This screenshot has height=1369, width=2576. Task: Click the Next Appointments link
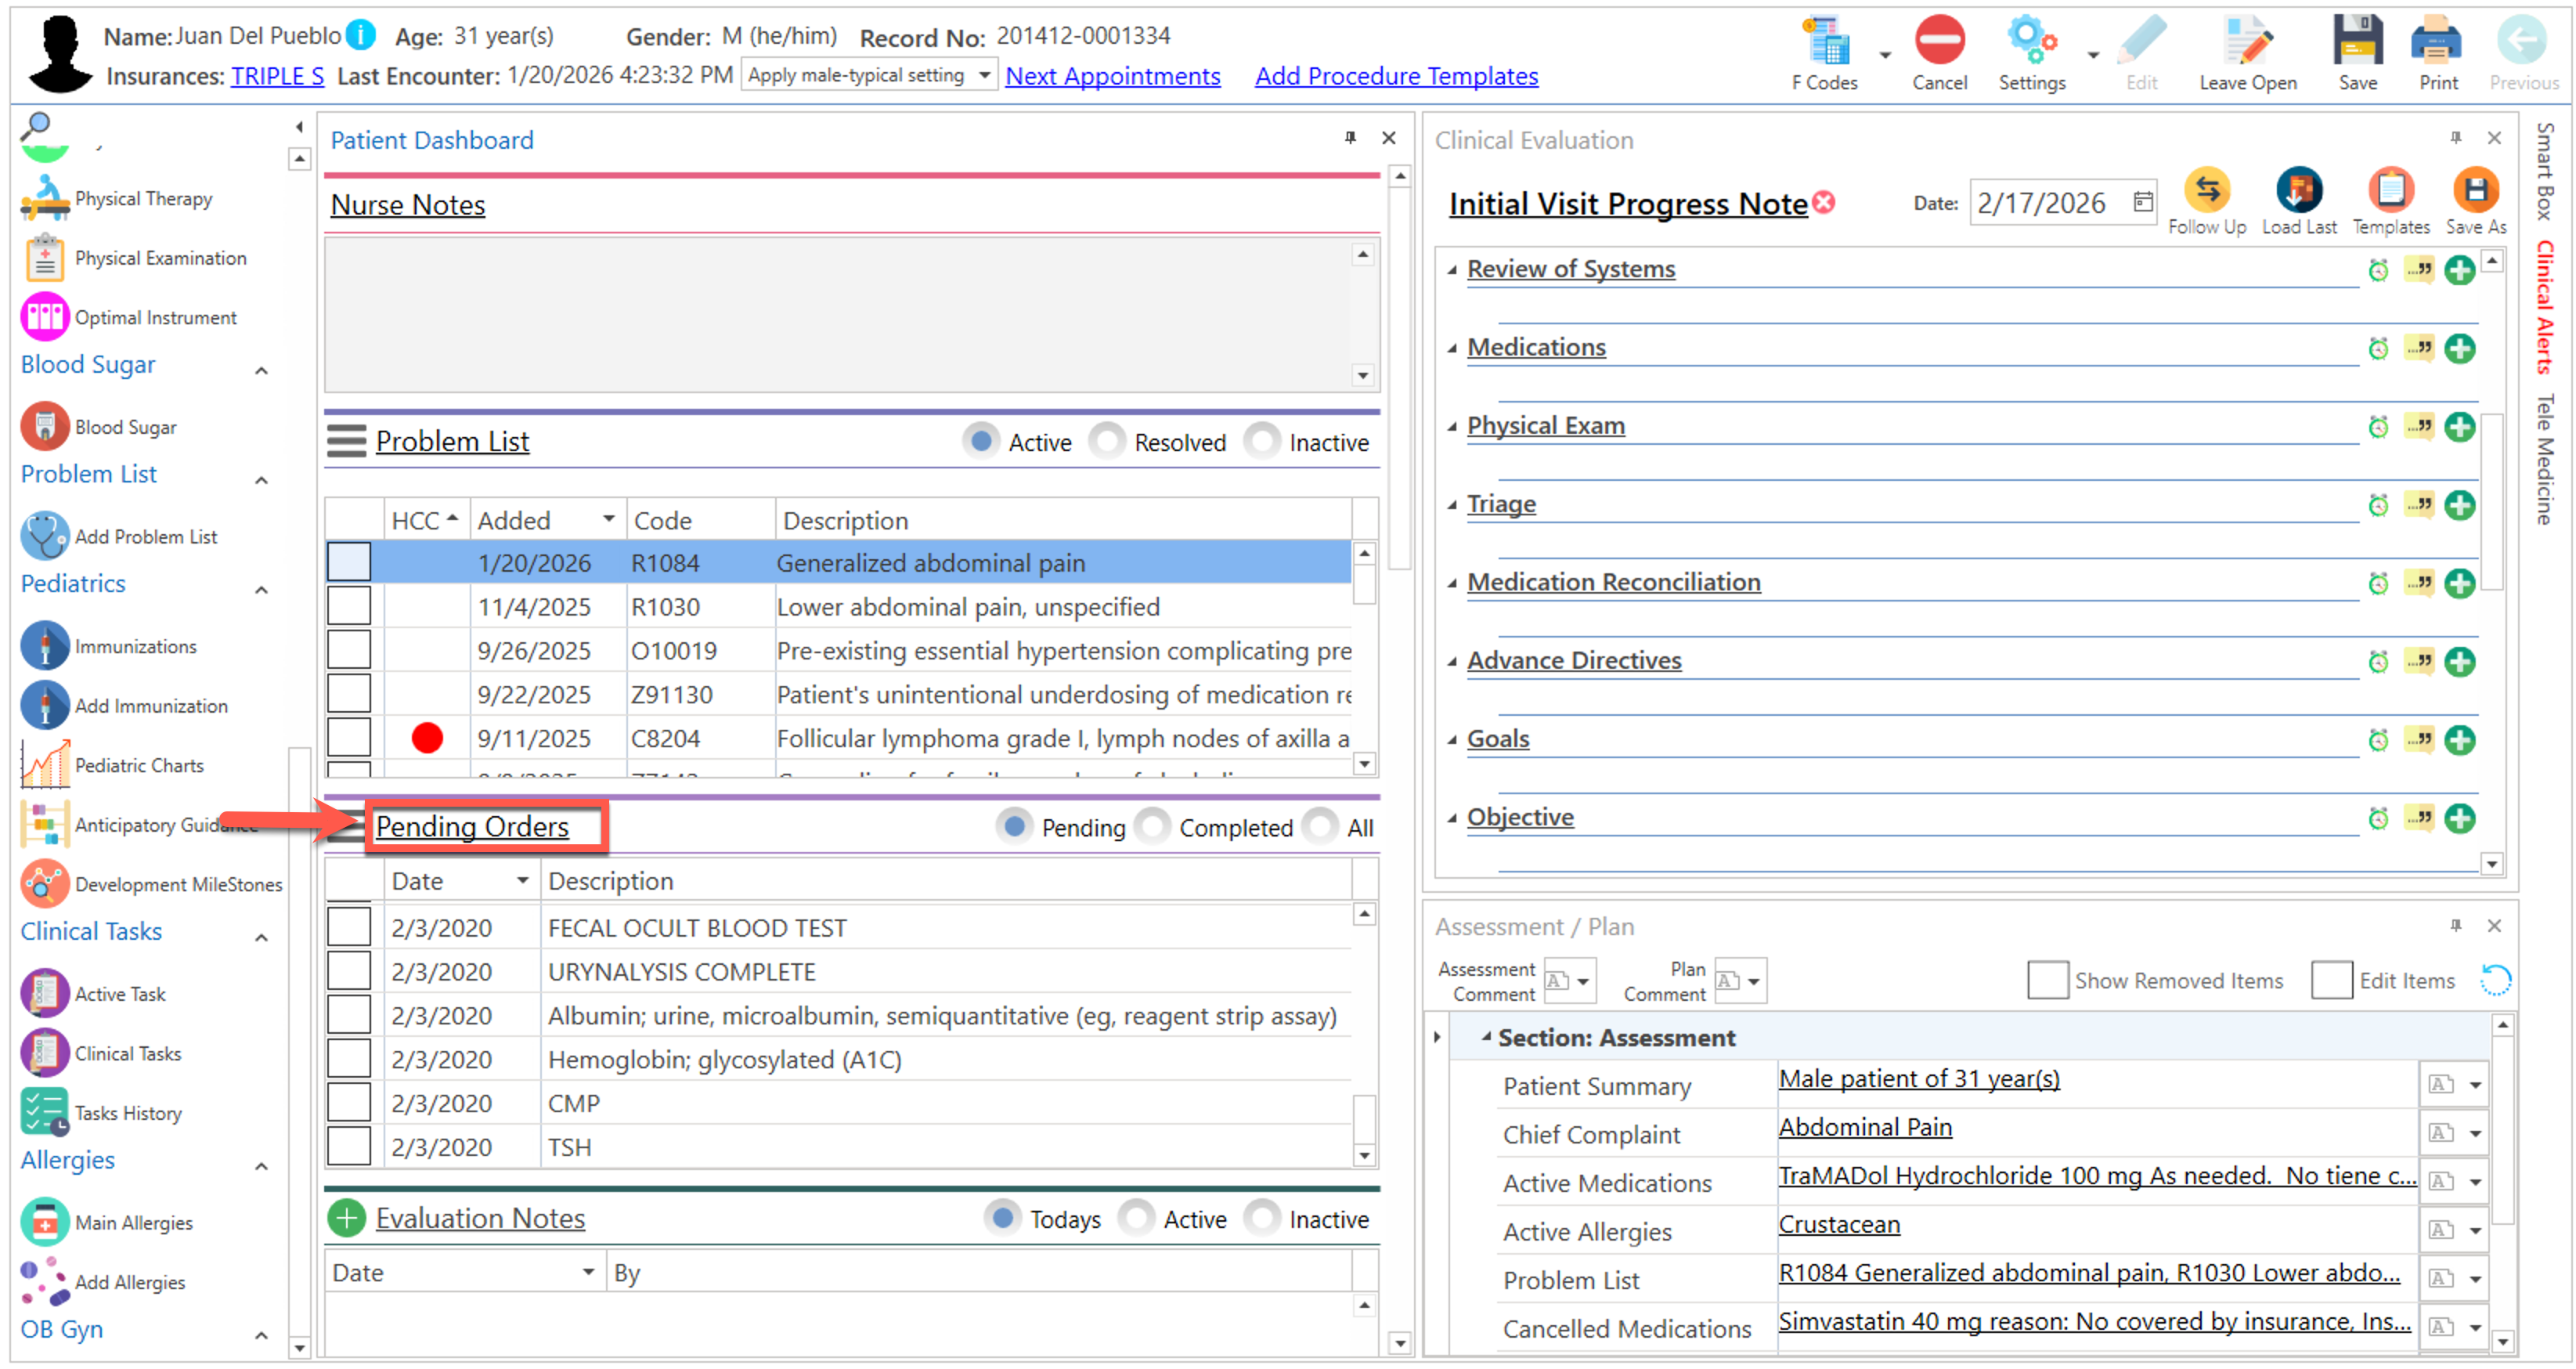click(x=1112, y=76)
